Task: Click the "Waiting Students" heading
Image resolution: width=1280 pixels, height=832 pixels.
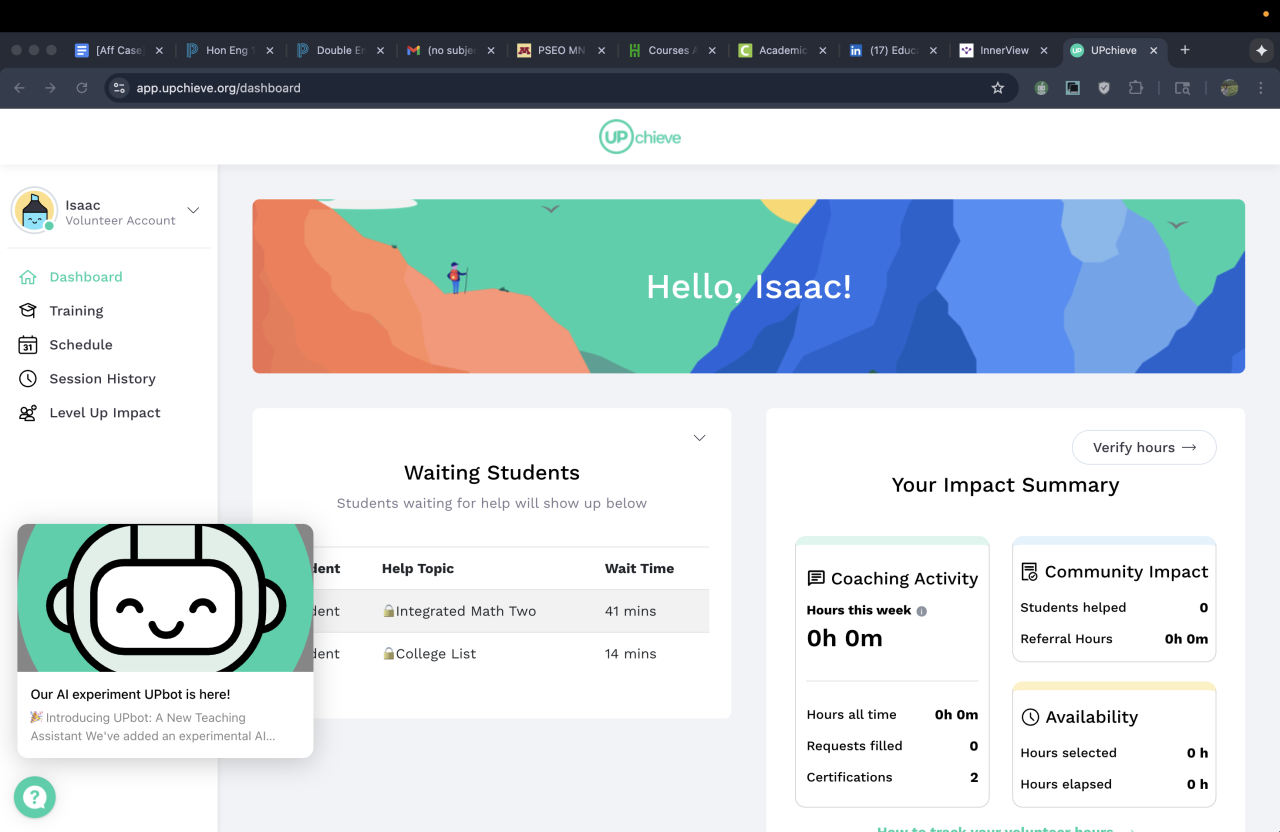Action: tap(492, 473)
